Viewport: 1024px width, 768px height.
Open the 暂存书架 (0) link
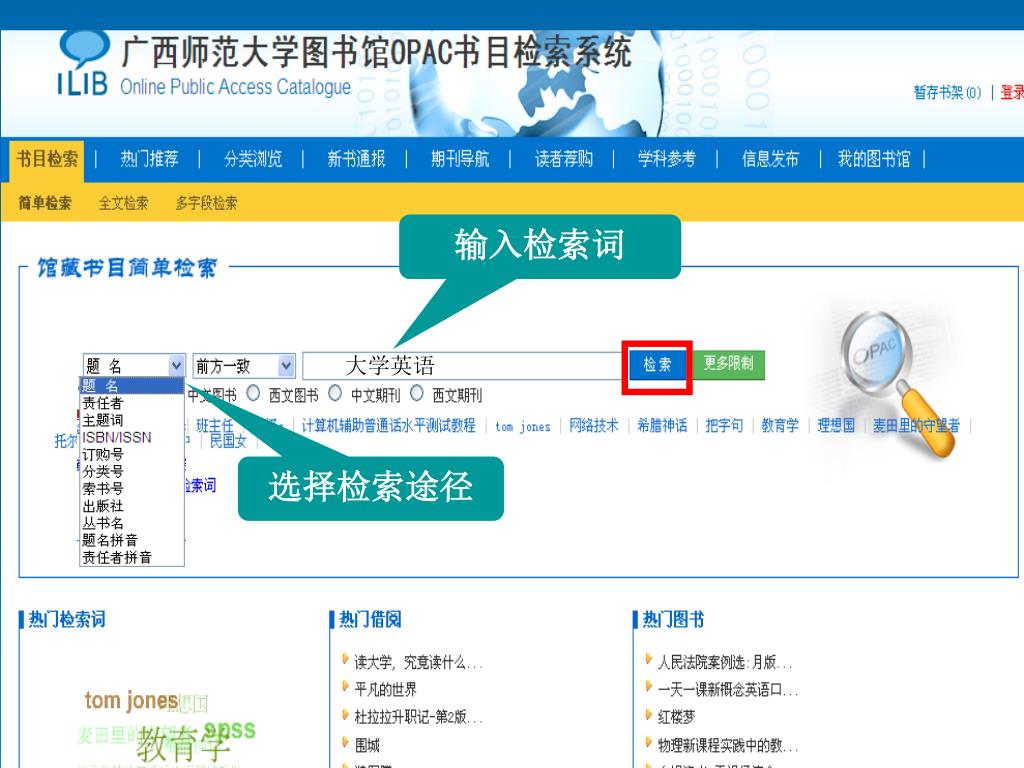coord(948,93)
